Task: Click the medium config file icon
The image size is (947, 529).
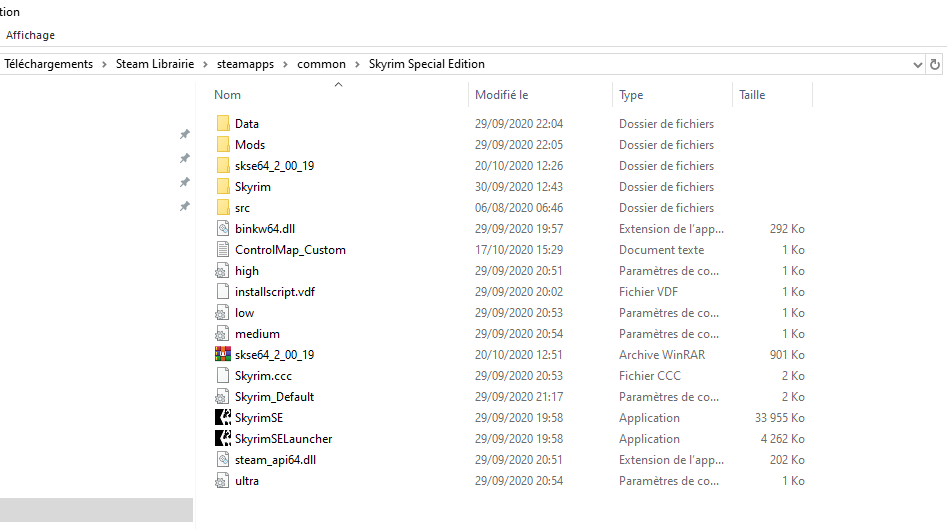Action: [x=222, y=333]
